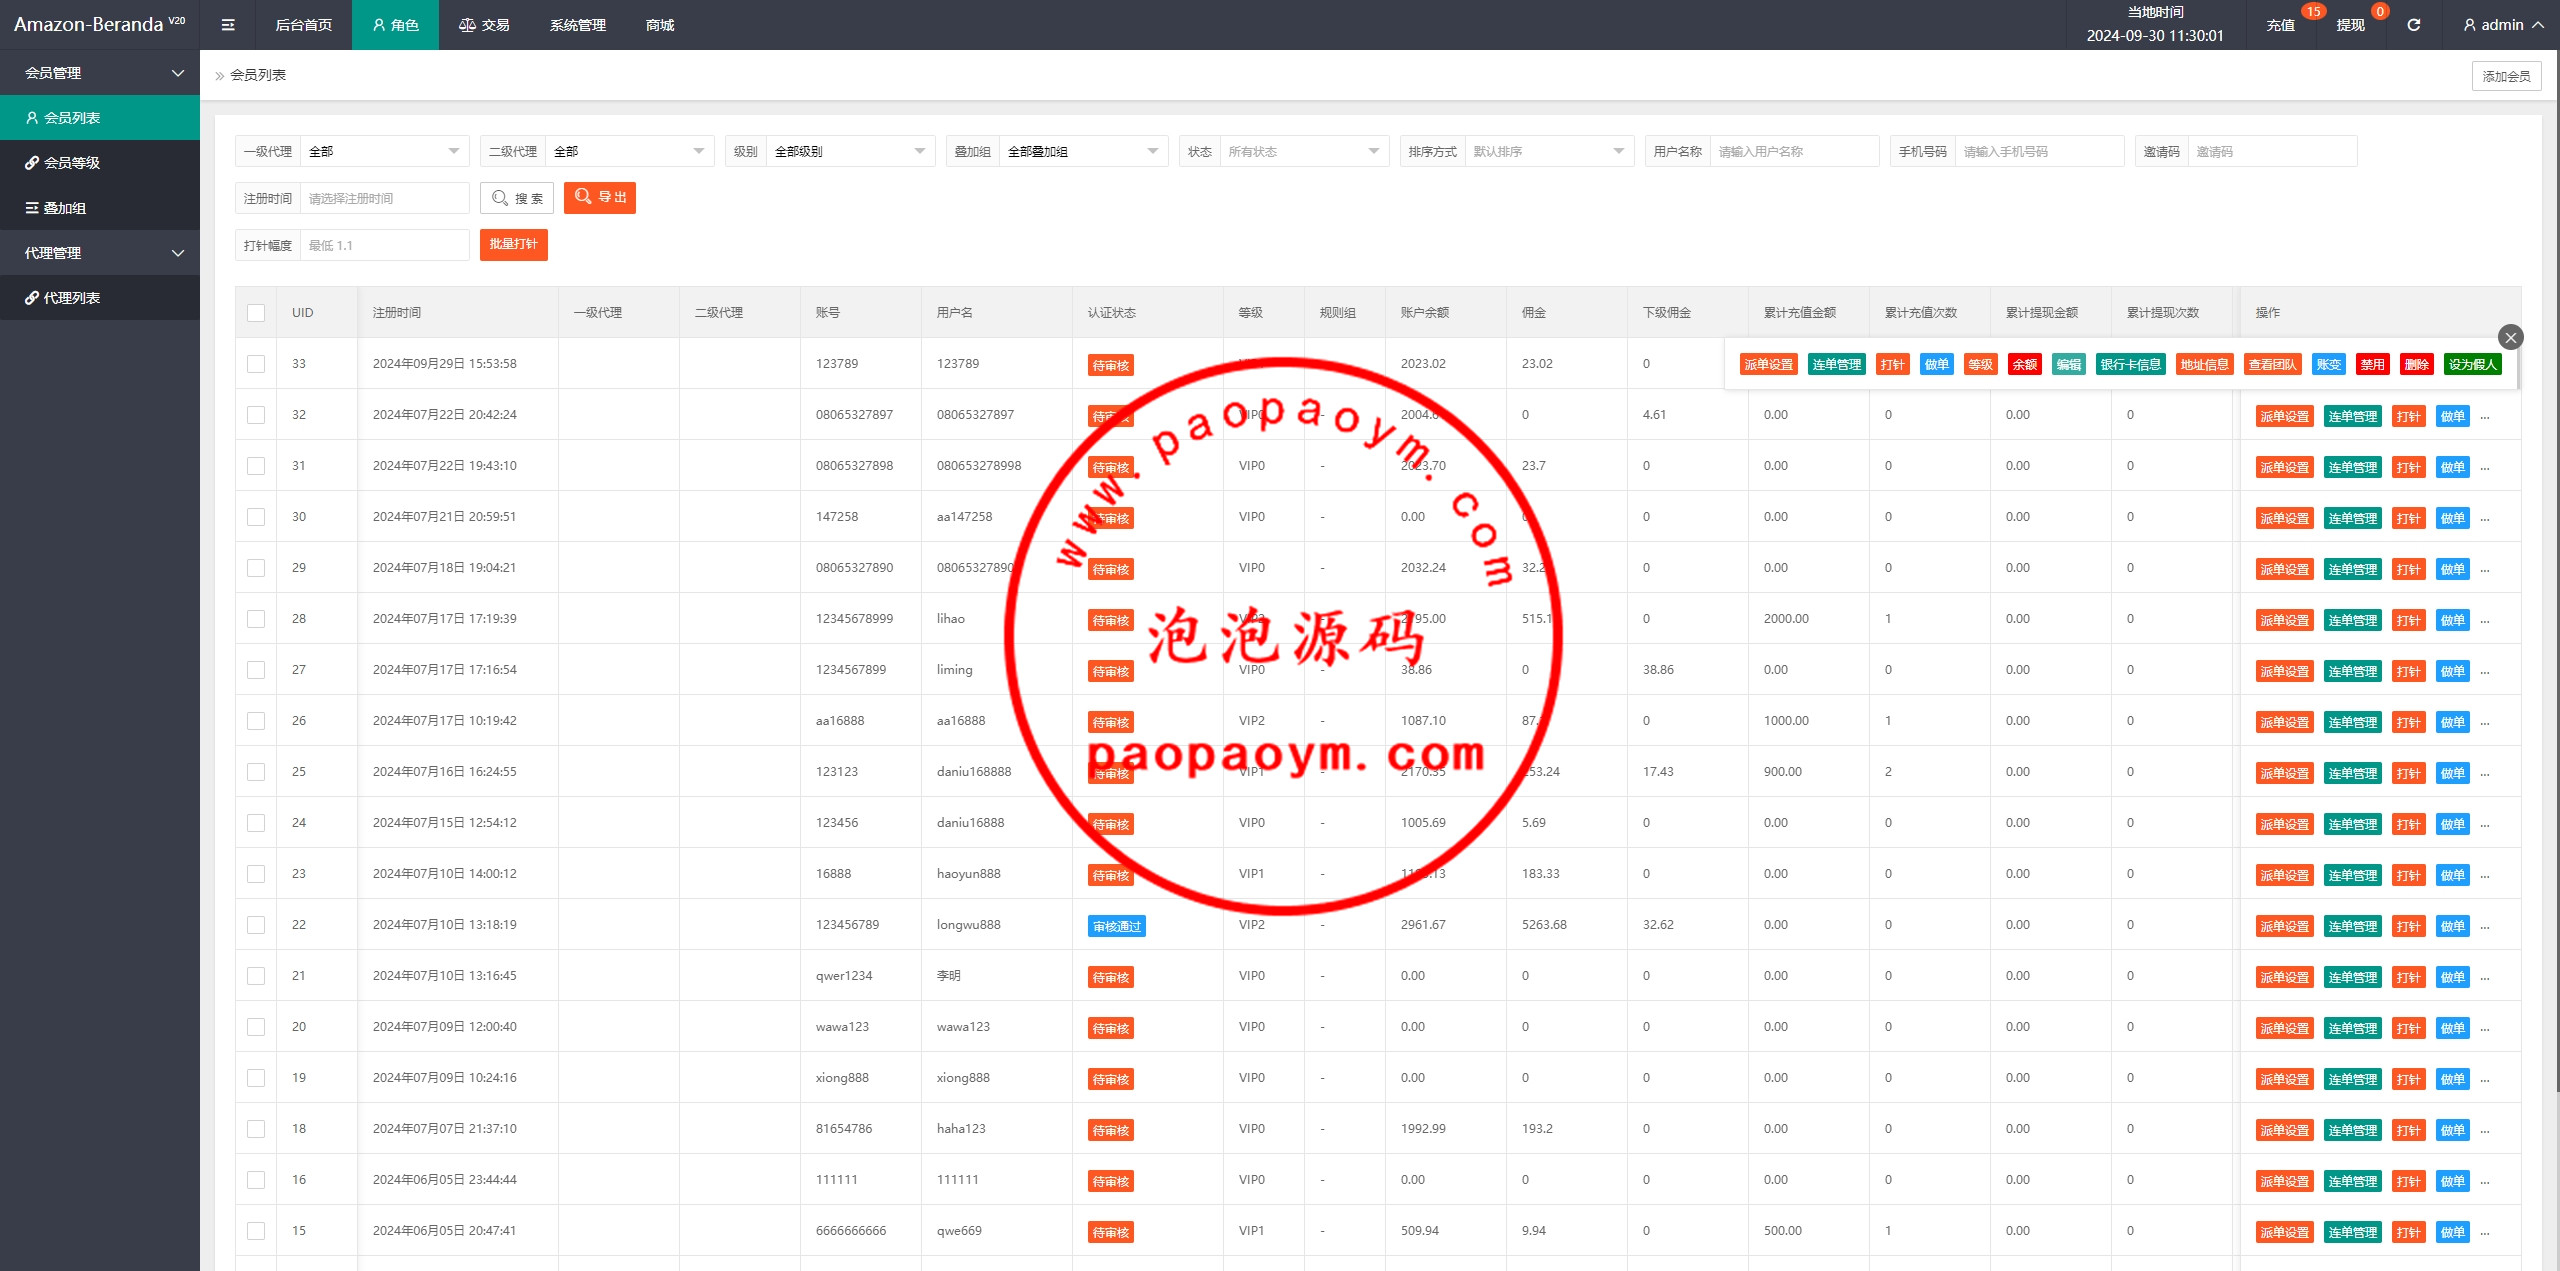
Task: Open the 状态 status dropdown
Action: [1305, 151]
